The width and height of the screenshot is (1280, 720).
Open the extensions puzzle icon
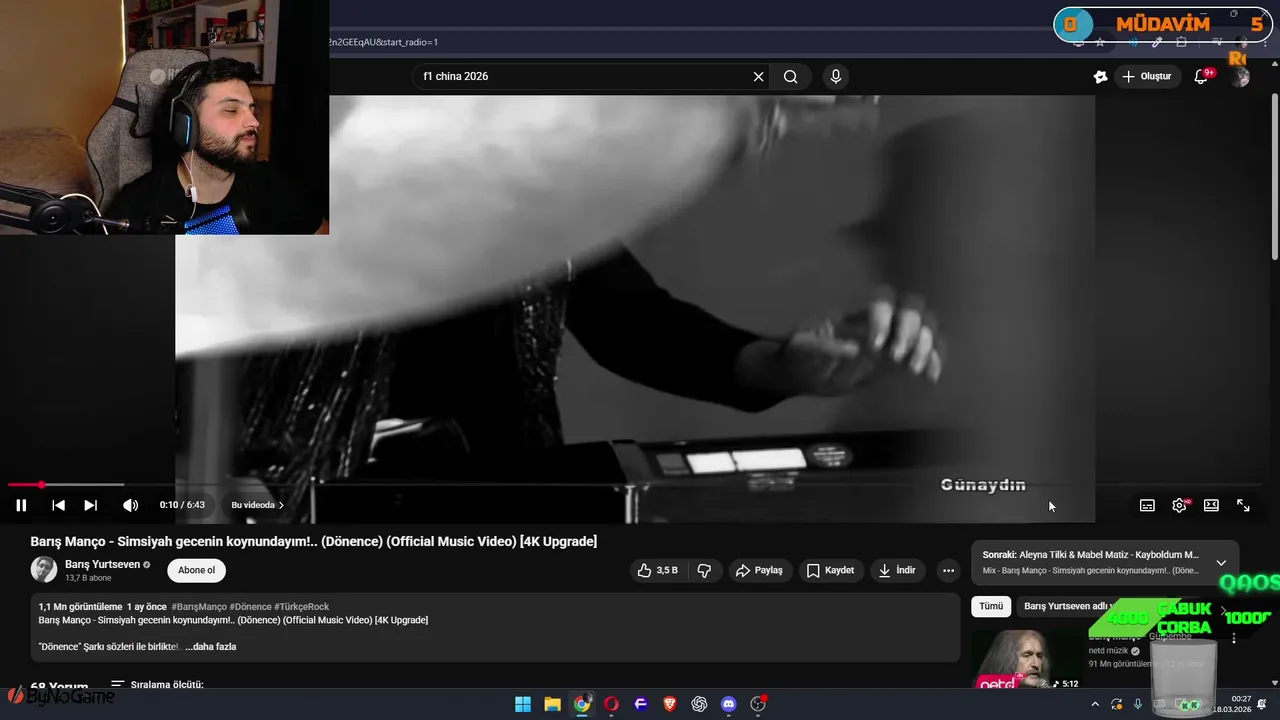coord(1181,42)
